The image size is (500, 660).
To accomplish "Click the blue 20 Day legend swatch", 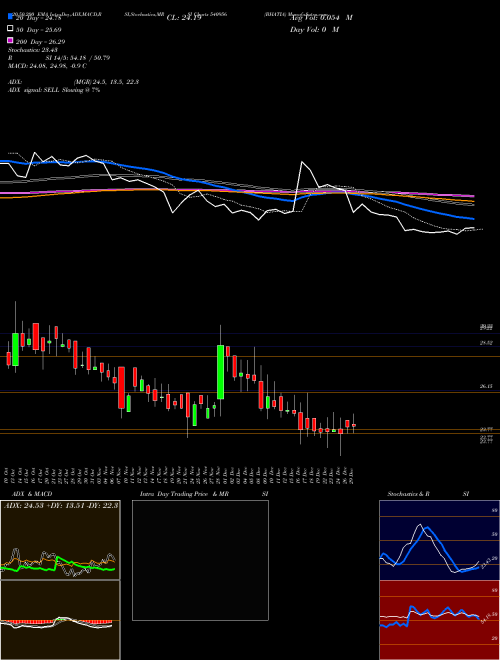I will coord(10,16).
